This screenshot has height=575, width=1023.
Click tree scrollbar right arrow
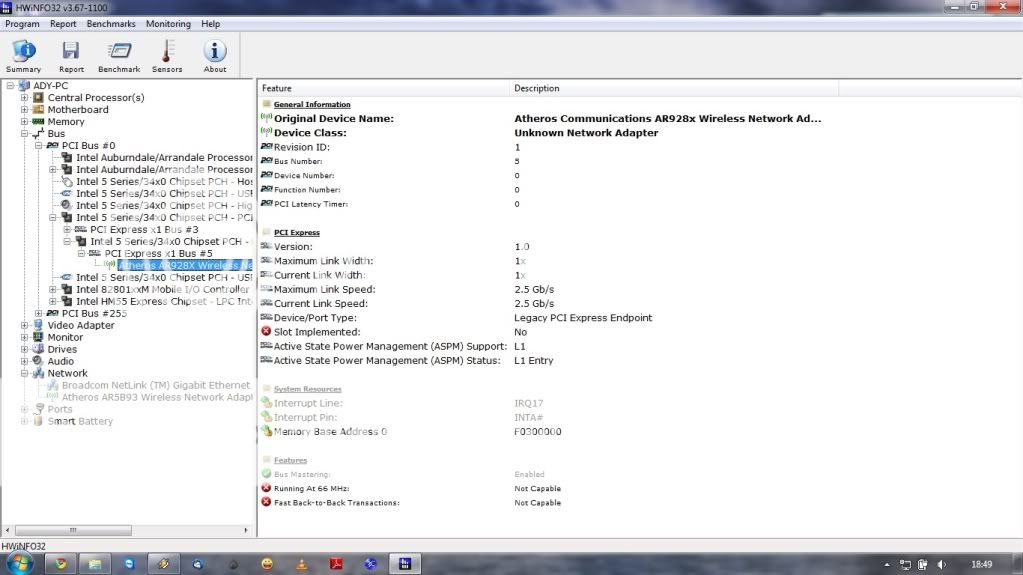tap(246, 530)
